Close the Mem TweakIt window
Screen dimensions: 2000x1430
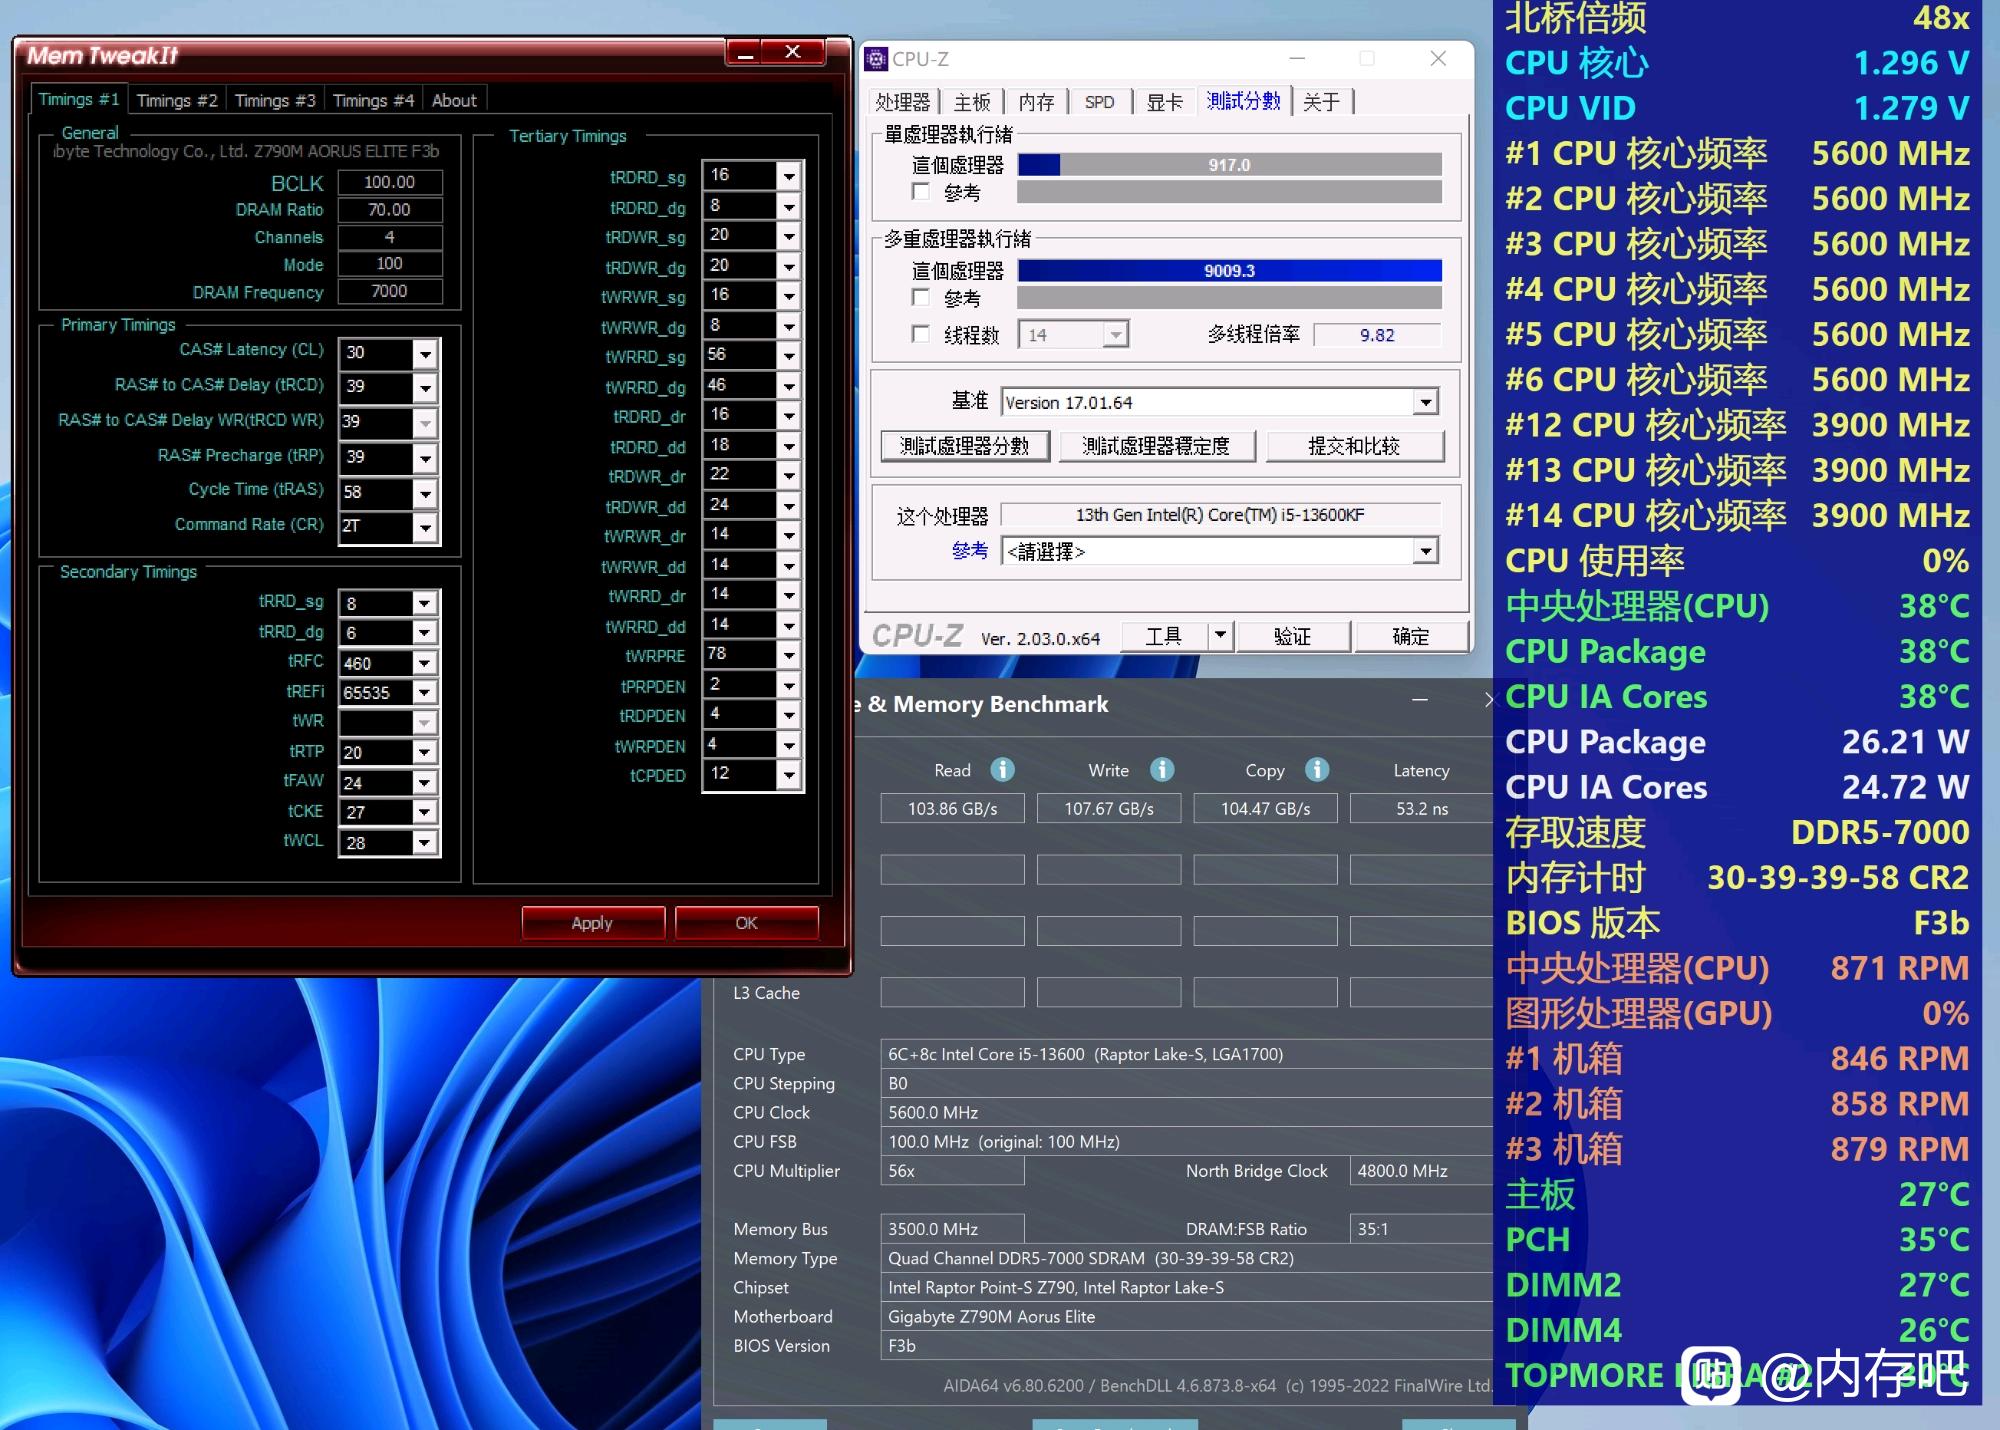[793, 52]
